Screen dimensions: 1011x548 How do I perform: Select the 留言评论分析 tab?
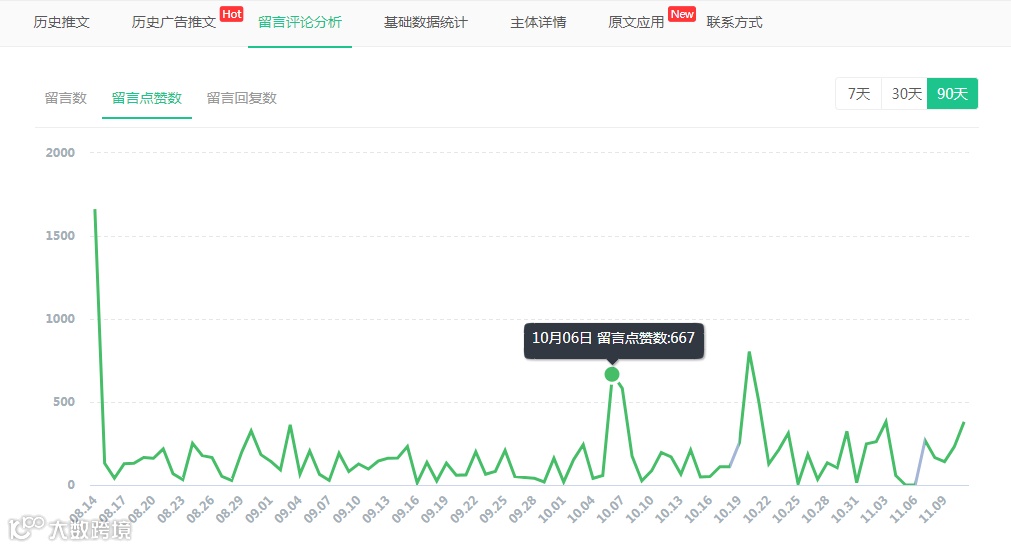[300, 23]
